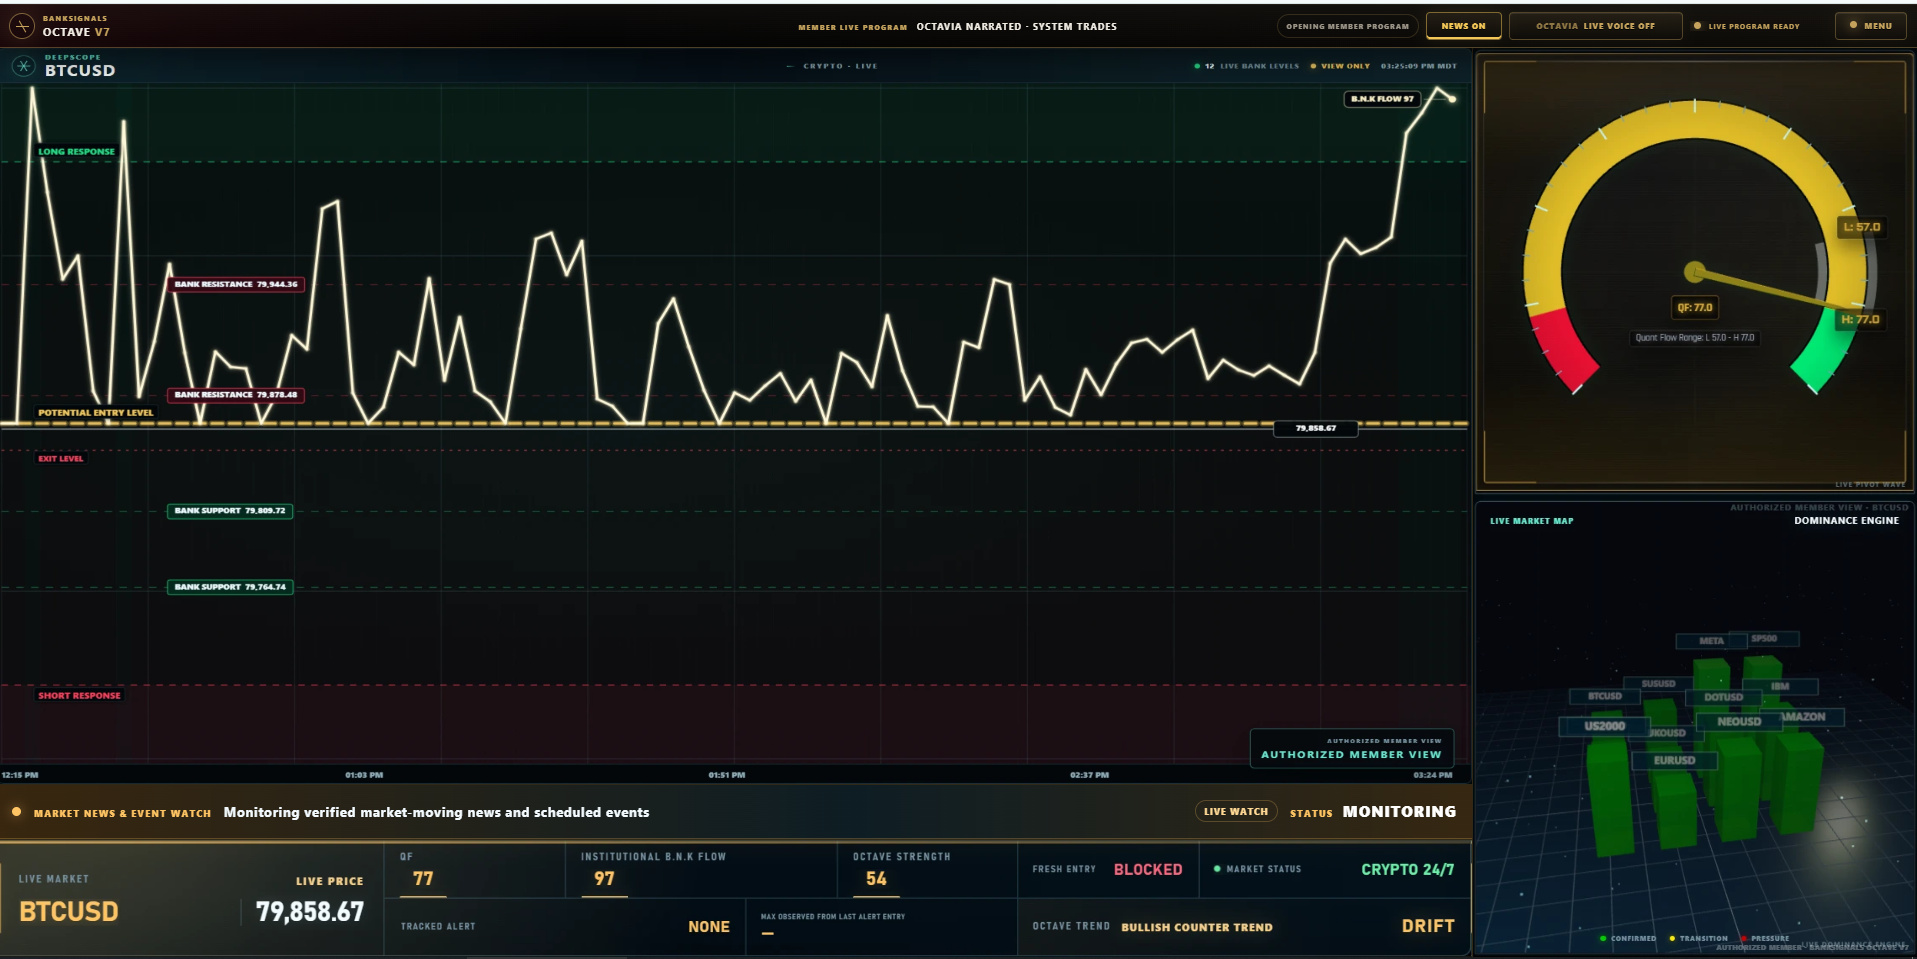Toggle the Live Watch pill
1917x959 pixels.
(1236, 812)
